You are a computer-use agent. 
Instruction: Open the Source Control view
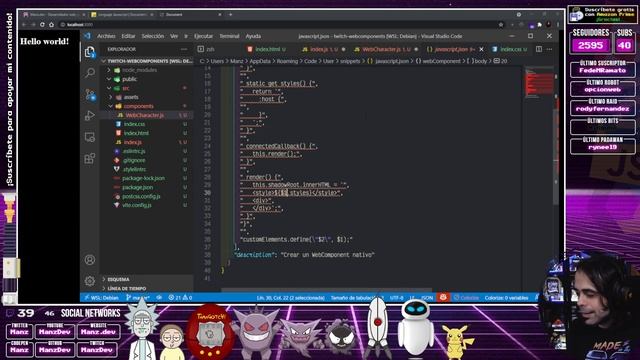[x=90, y=95]
